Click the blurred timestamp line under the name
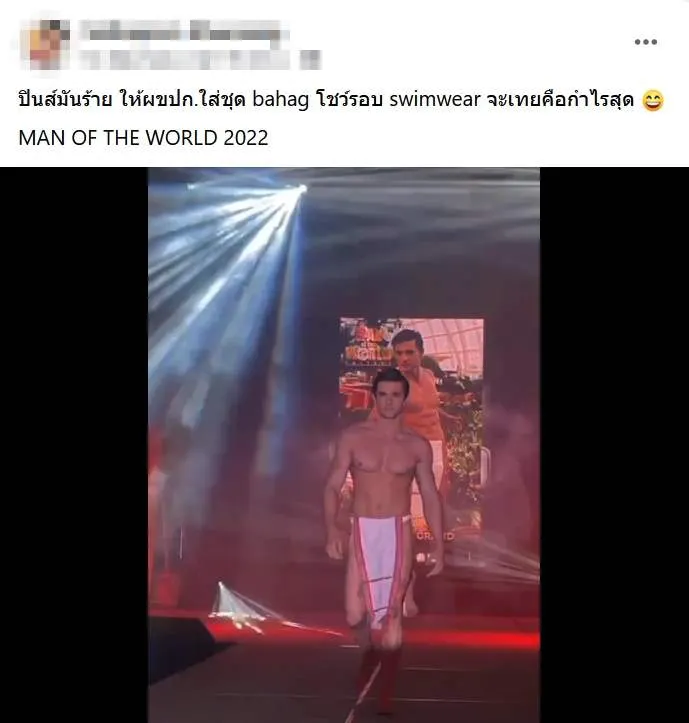Screen dimensions: 689x723 click(x=197, y=60)
